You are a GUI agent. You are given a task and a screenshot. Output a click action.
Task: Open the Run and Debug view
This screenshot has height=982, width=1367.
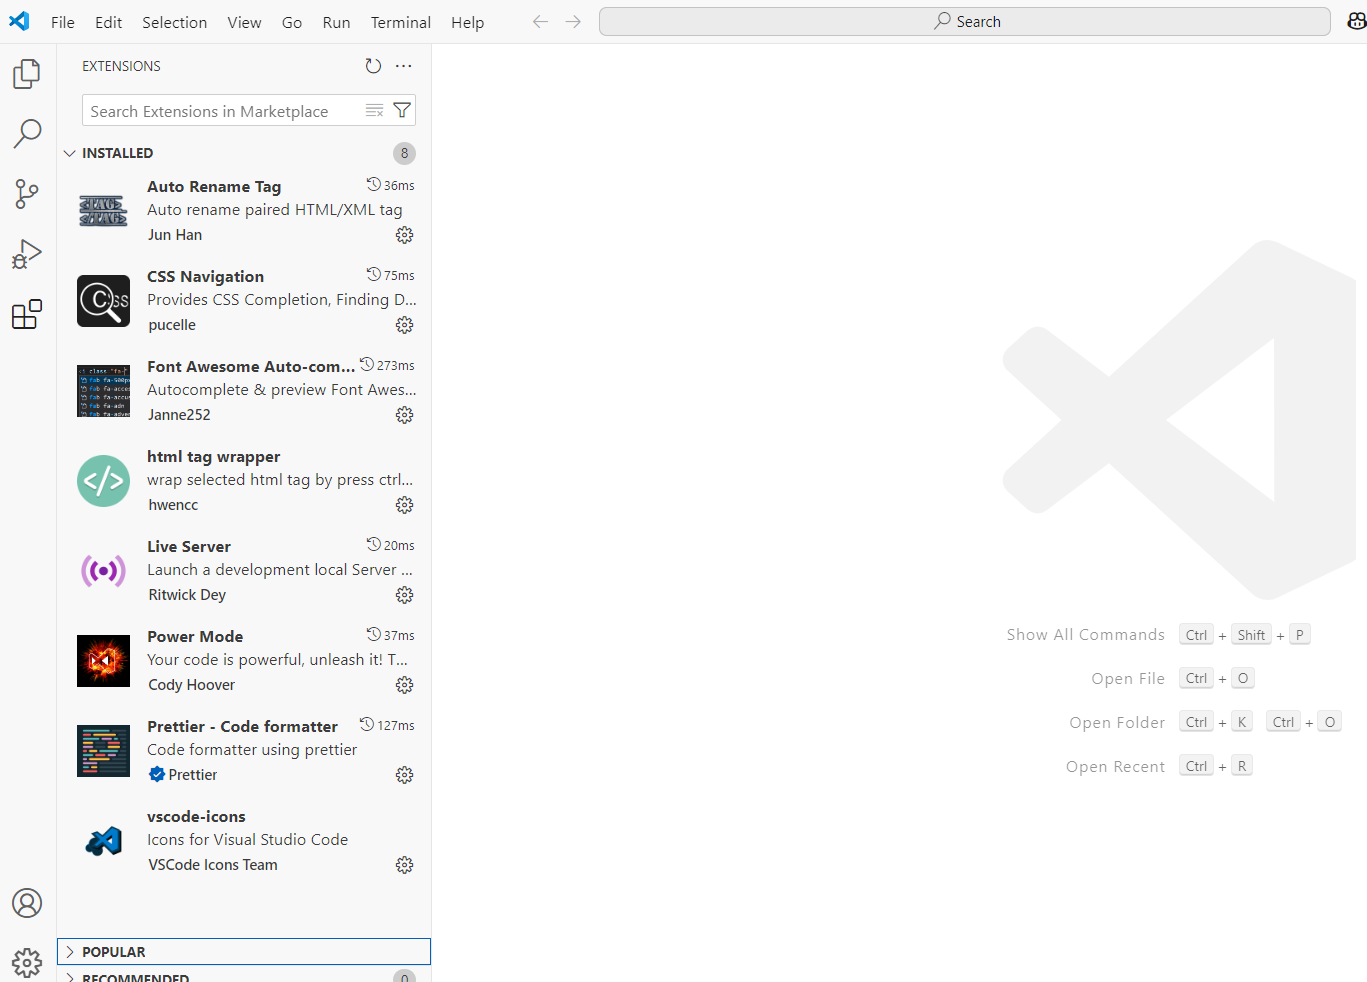27,254
